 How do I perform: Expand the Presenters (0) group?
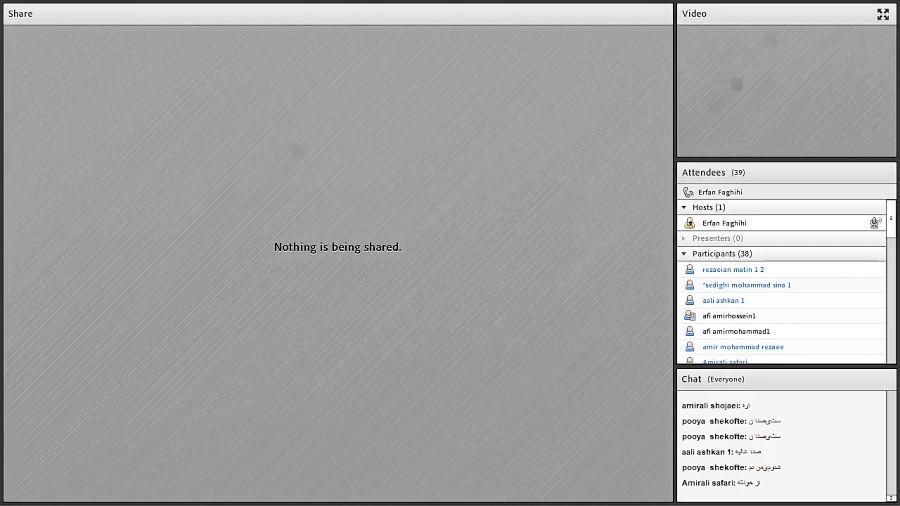tap(684, 238)
